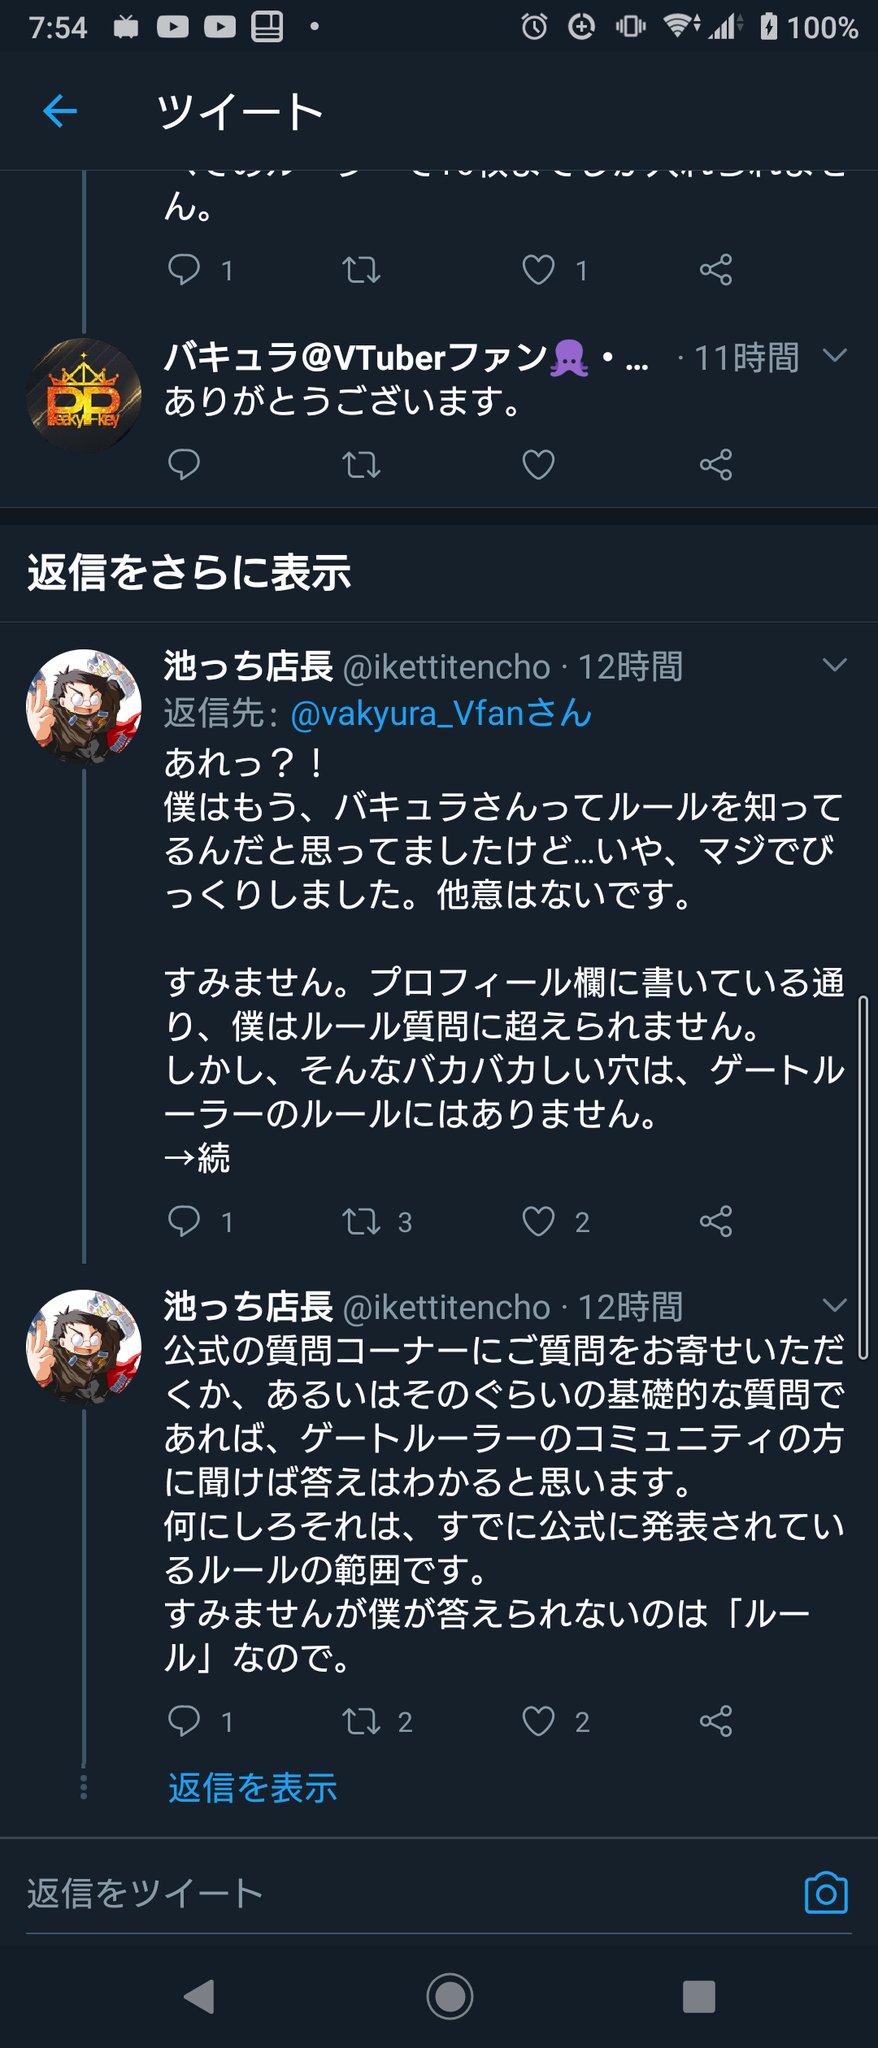Like the あれっ？！ tweet by 池っち店長

(x=538, y=1221)
